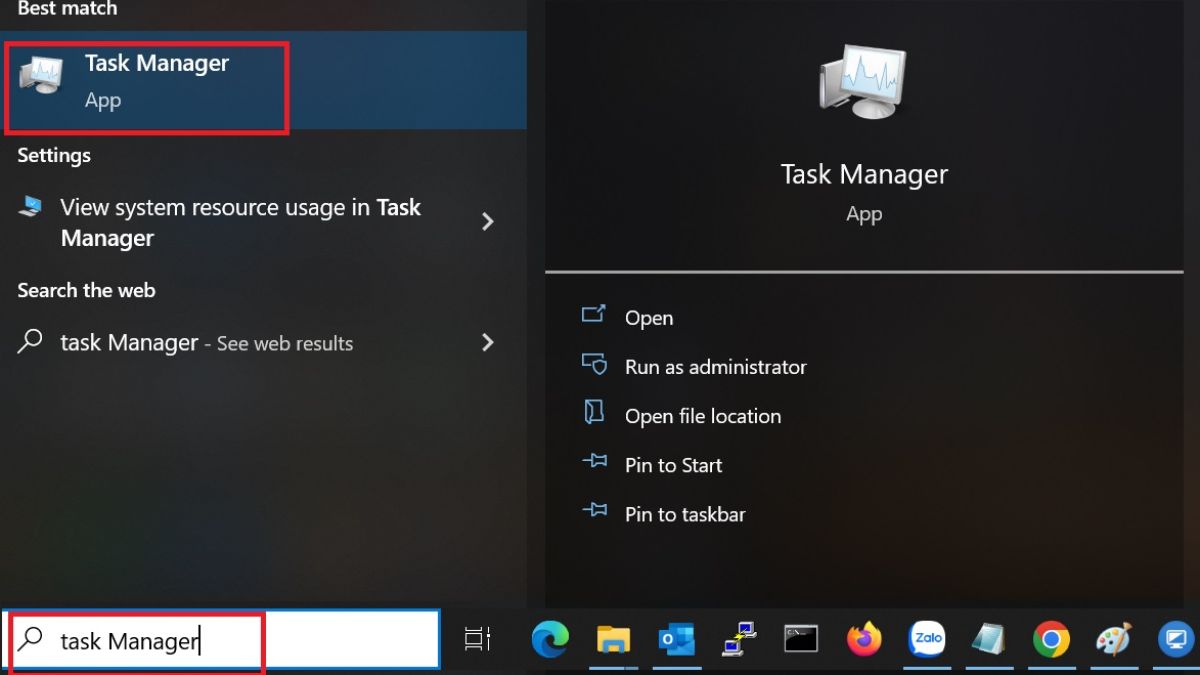
Task: Launch Google Chrome from the taskbar
Action: (x=1052, y=638)
